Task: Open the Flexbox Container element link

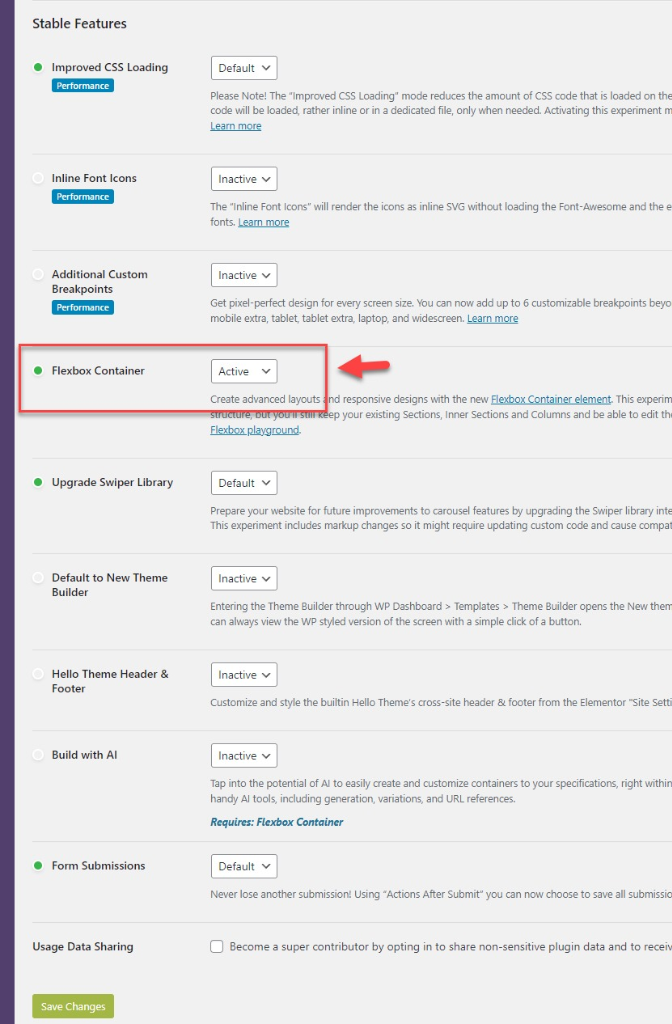Action: tap(551, 399)
